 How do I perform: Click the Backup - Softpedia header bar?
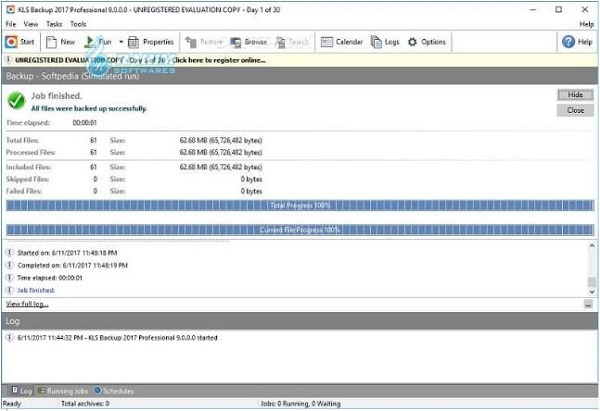coord(300,76)
